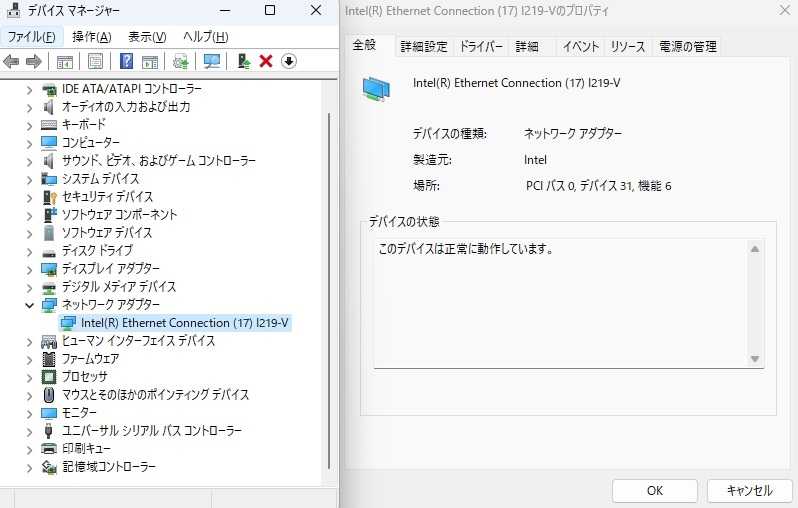Switch to the ドライバー tab
The height and width of the screenshot is (508, 798).
pyautogui.click(x=481, y=47)
